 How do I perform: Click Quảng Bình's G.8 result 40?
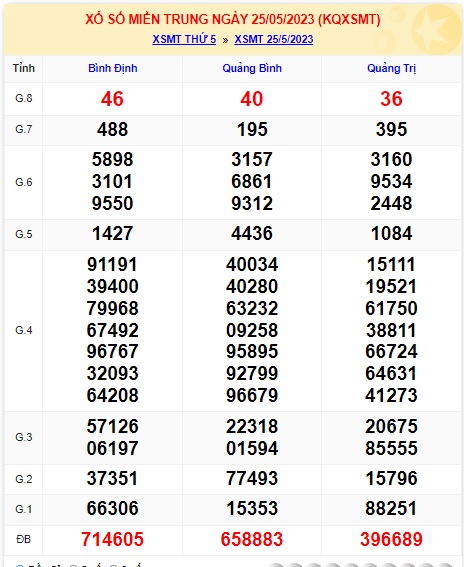pyautogui.click(x=252, y=99)
